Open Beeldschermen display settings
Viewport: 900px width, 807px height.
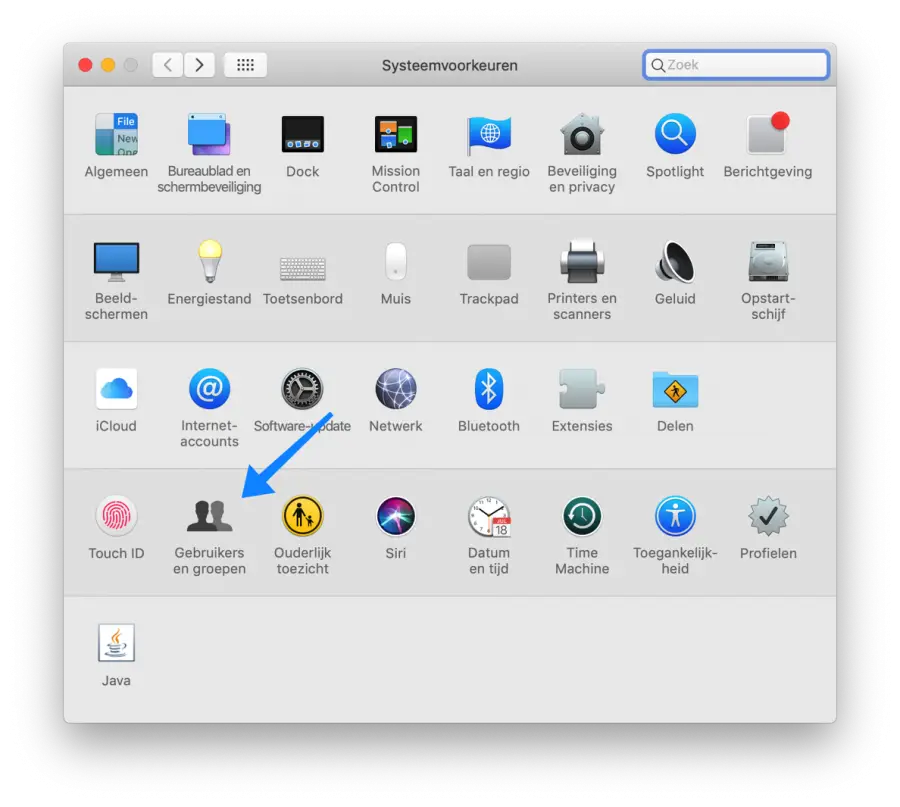point(116,262)
